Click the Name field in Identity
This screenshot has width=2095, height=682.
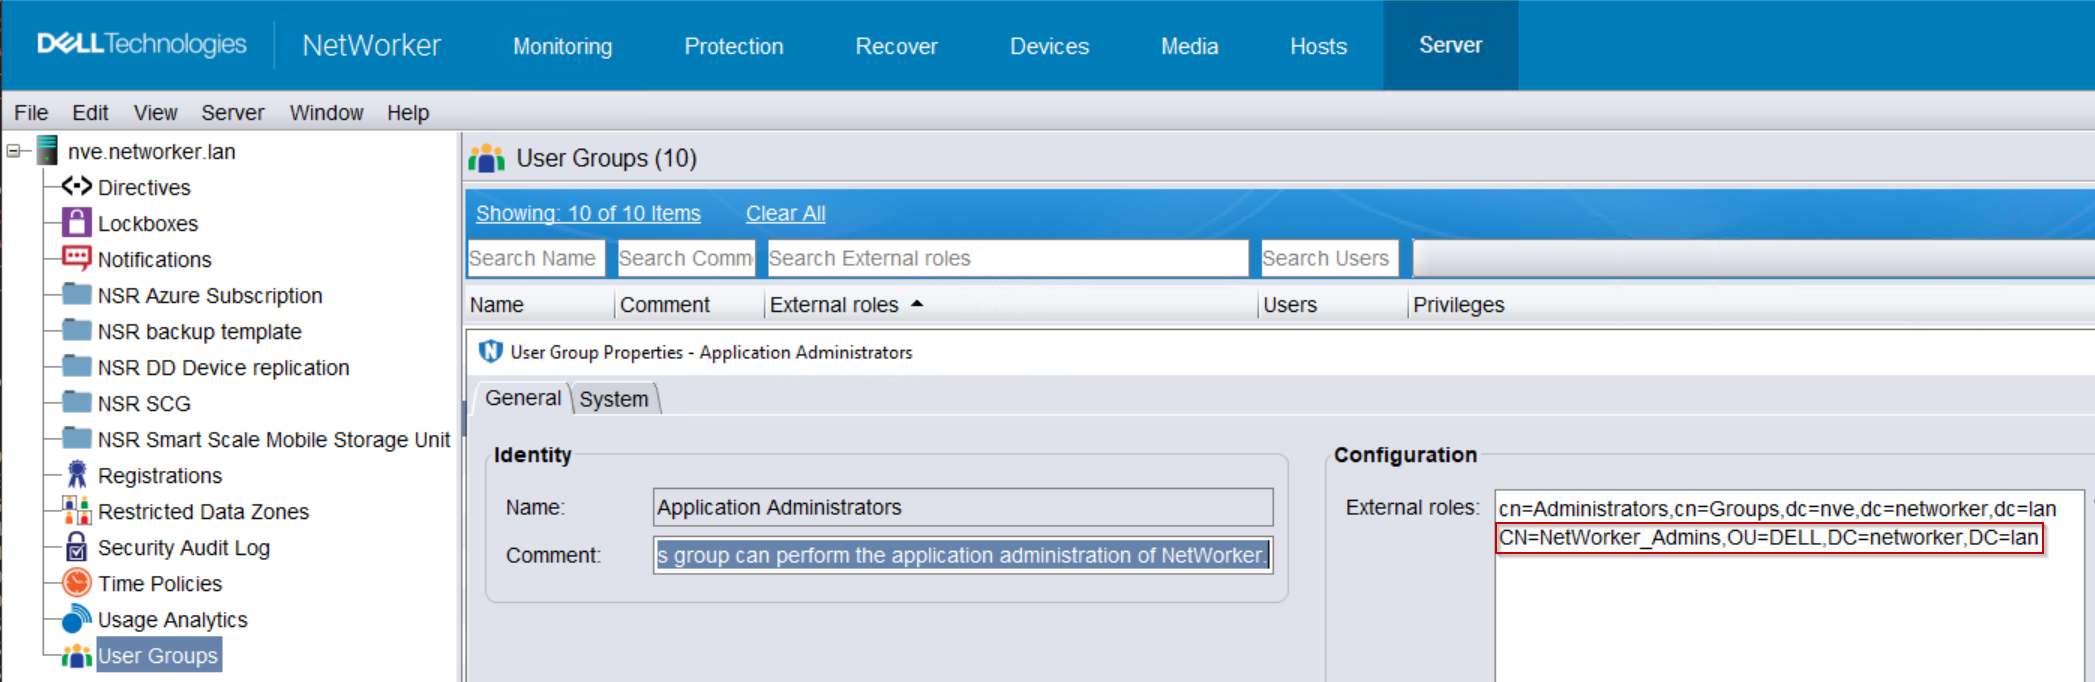pos(962,507)
